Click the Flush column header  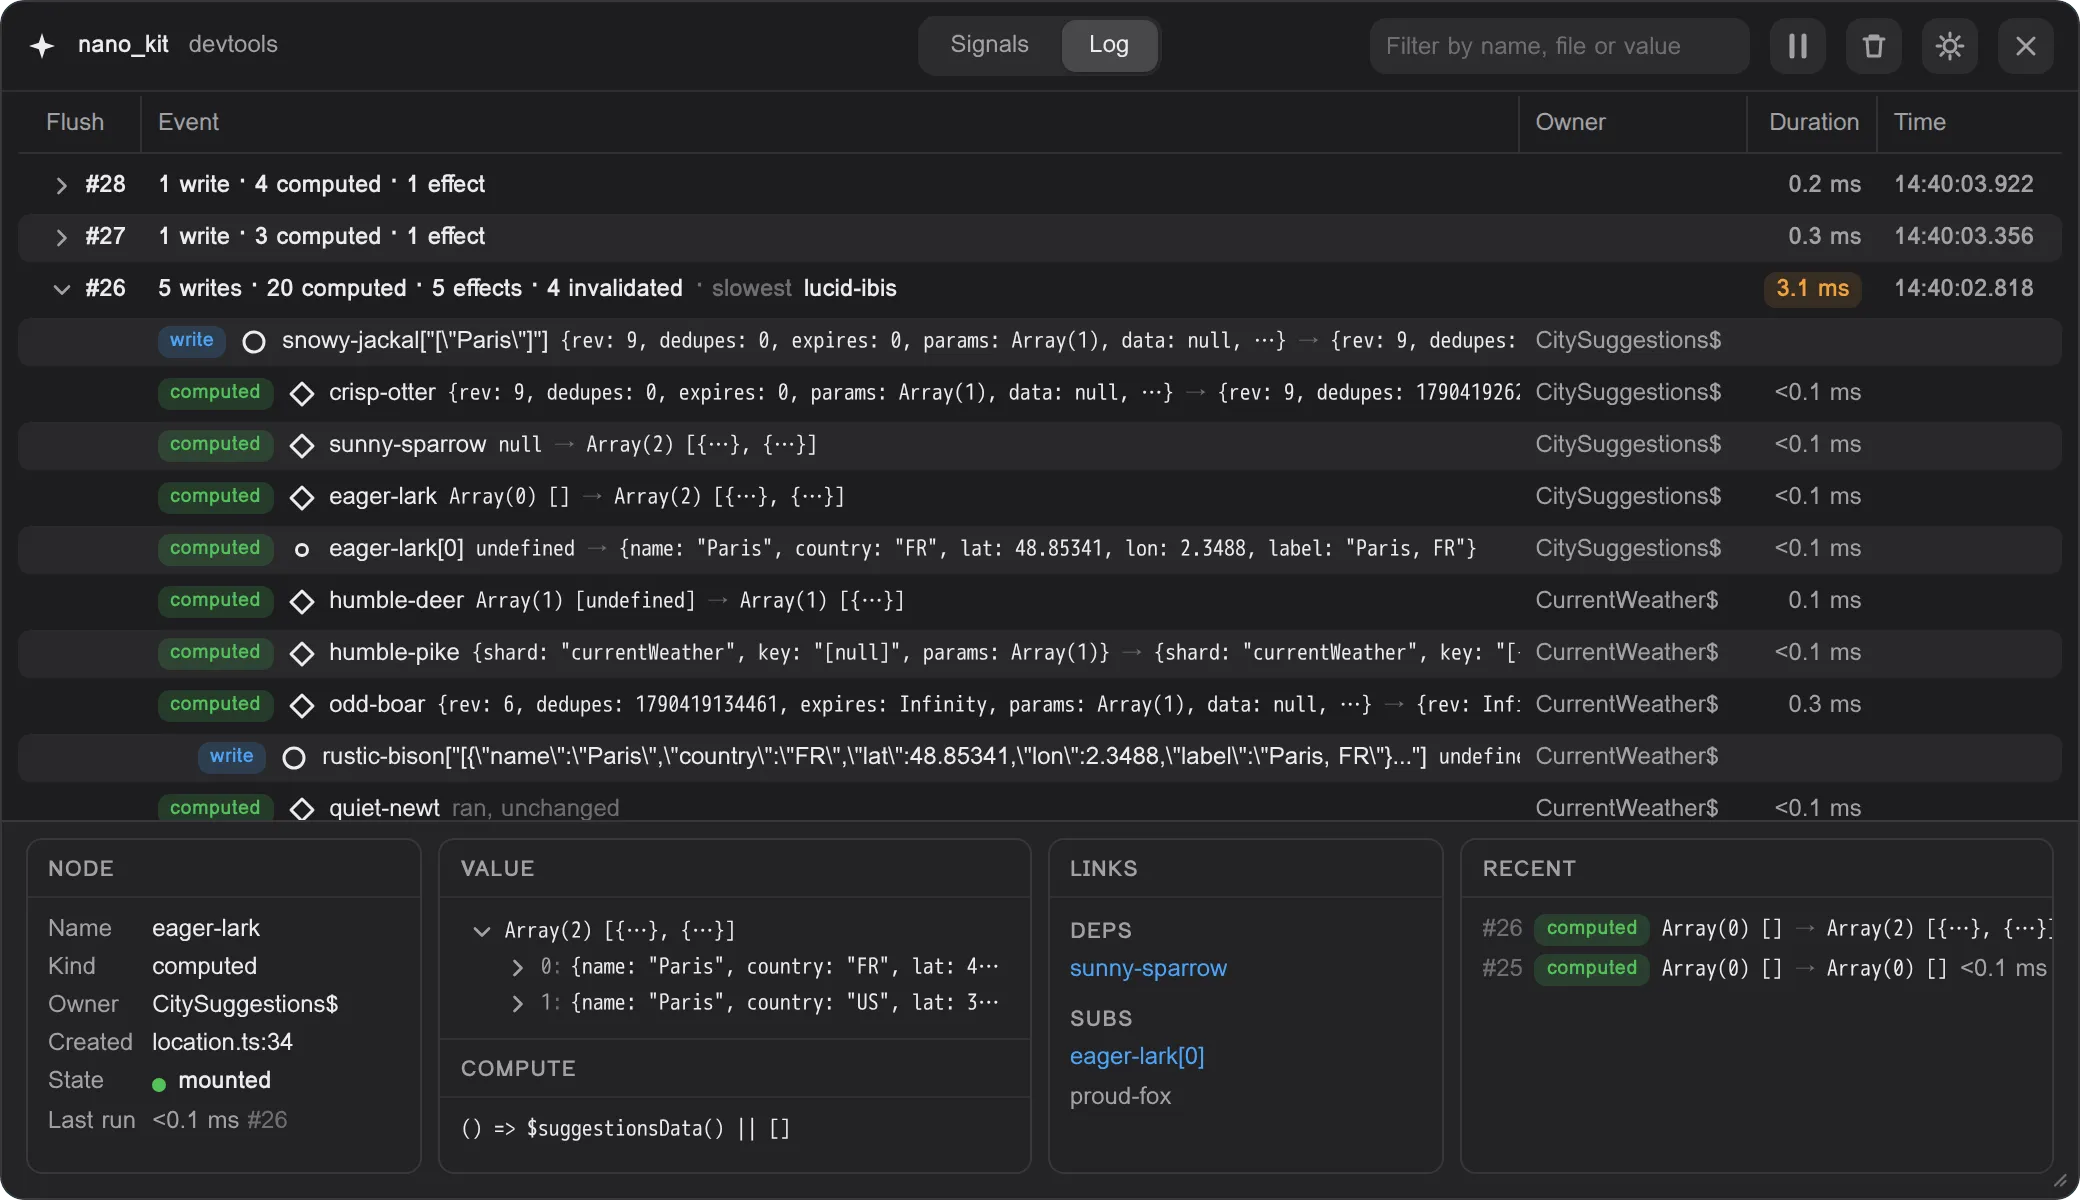[x=75, y=122]
